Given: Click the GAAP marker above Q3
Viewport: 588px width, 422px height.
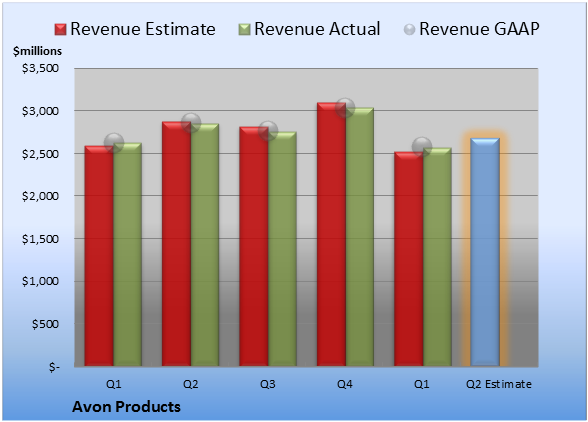Looking at the screenshot, I should [268, 131].
